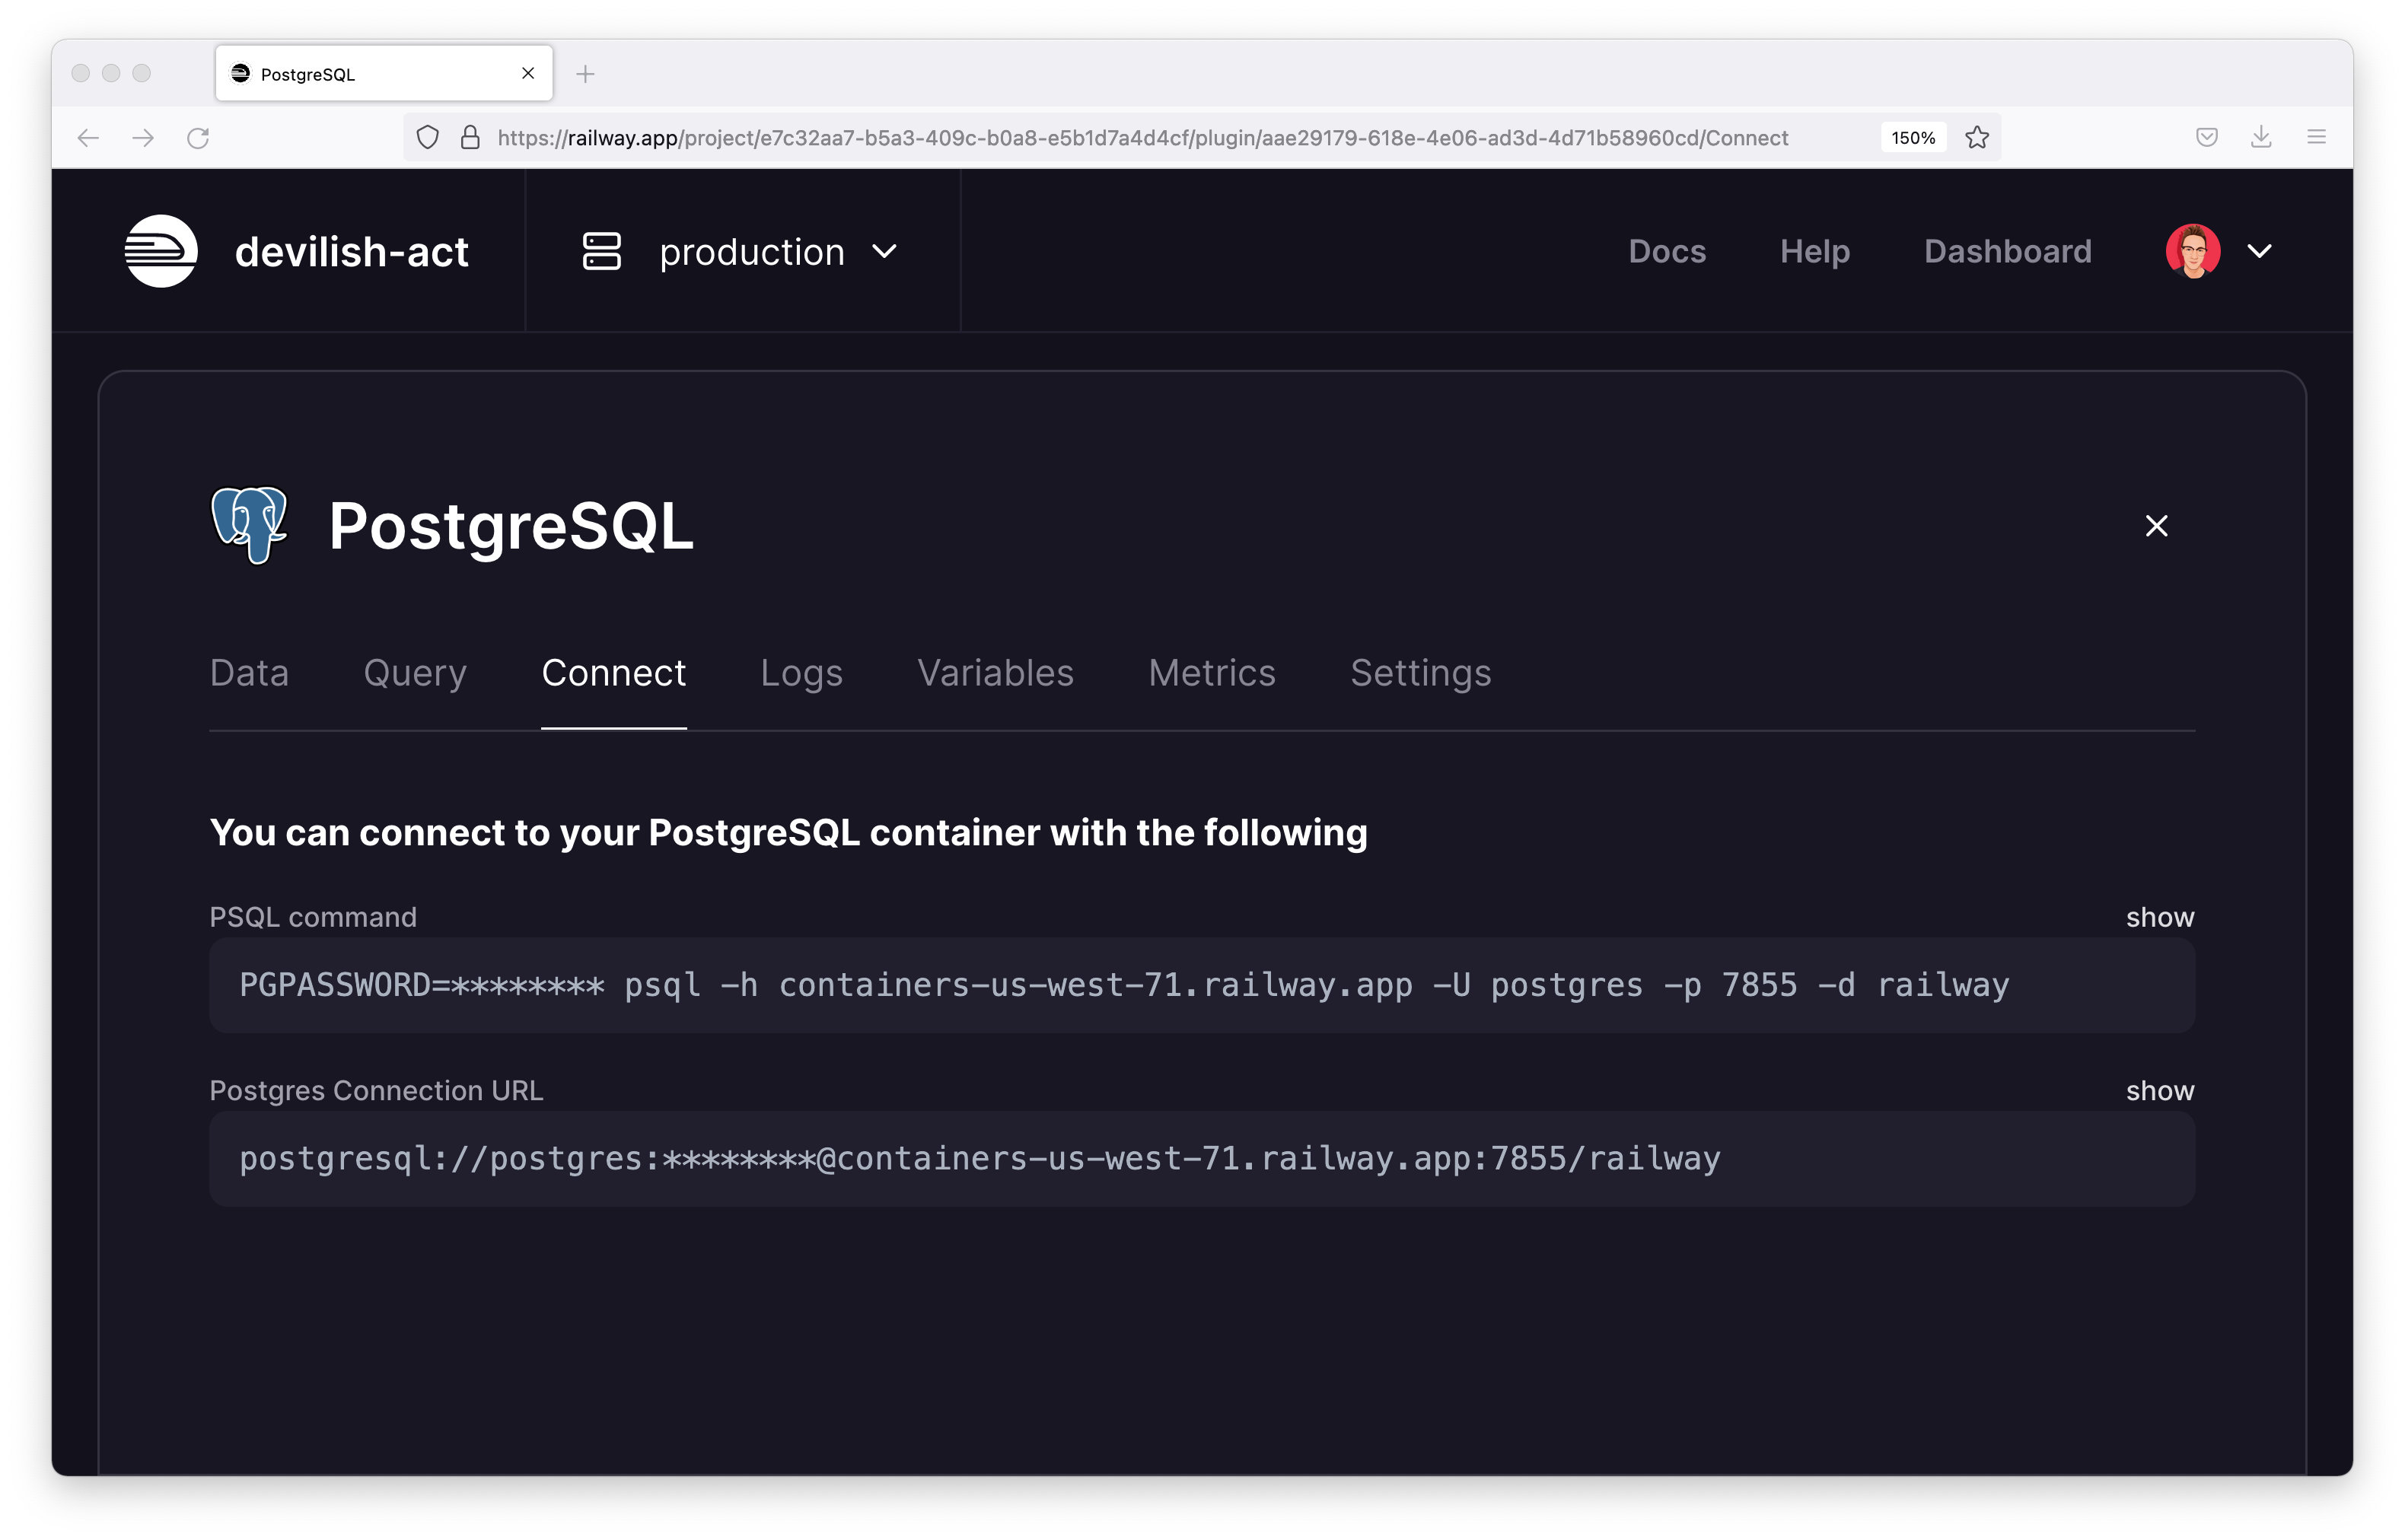
Task: Click the shield tracking protection icon
Action: pos(427,138)
